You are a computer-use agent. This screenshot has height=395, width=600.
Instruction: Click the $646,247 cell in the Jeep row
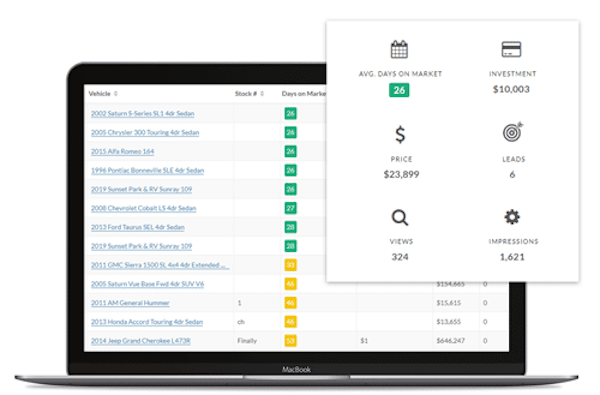coord(450,341)
